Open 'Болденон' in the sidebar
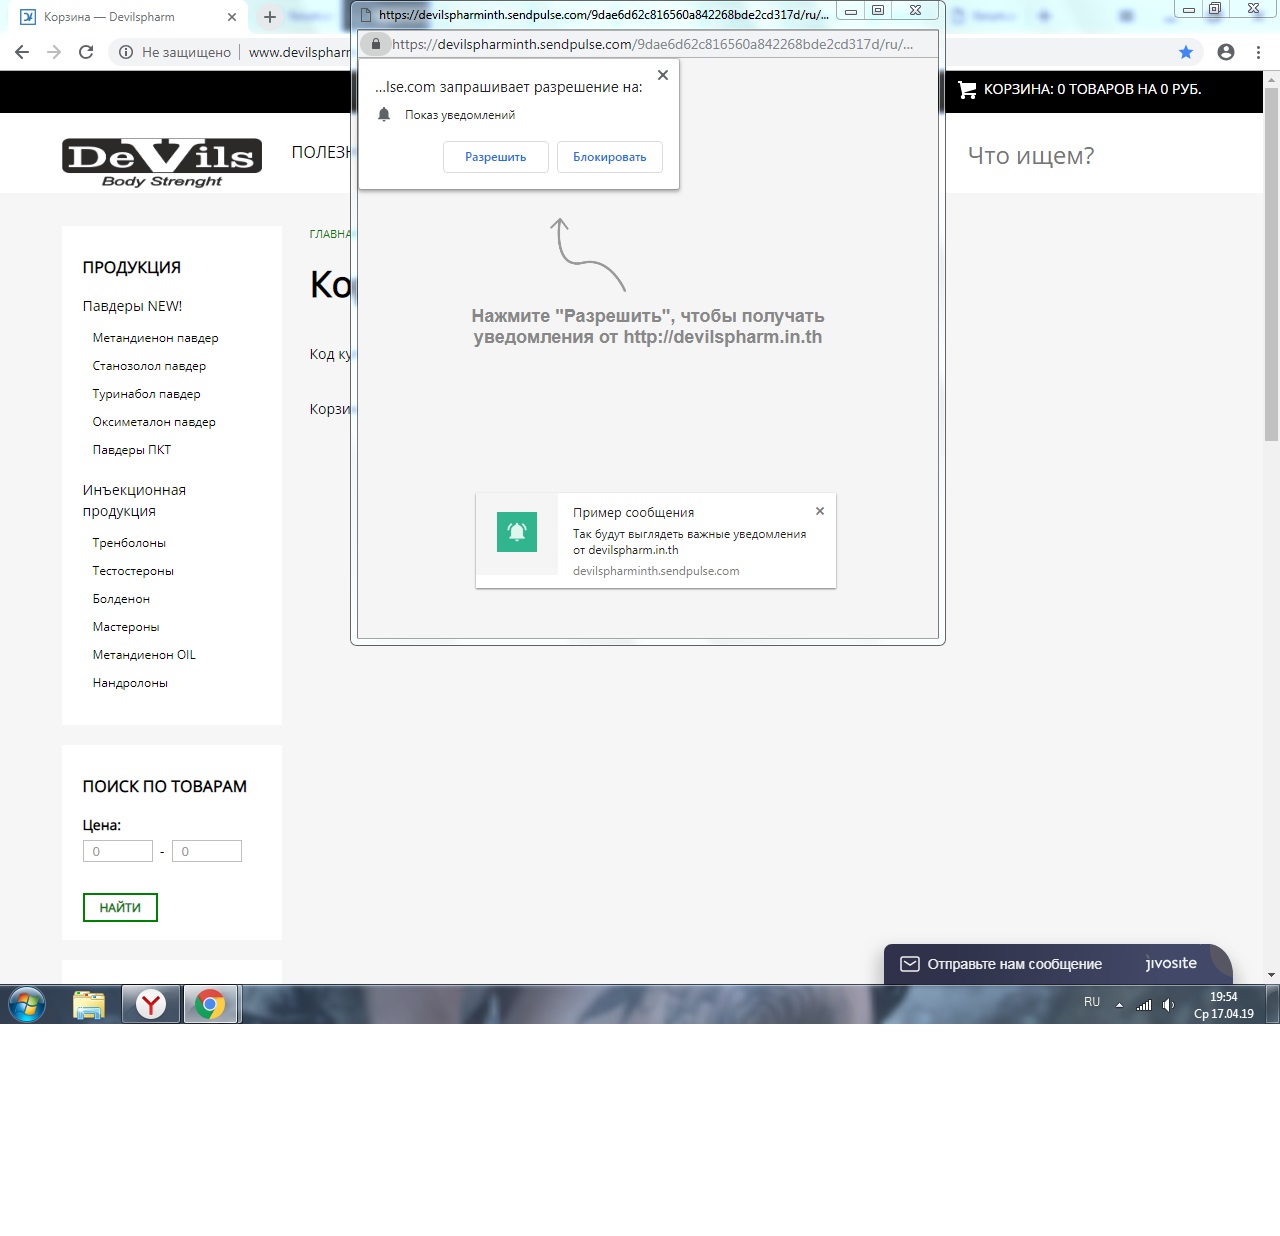The width and height of the screenshot is (1280, 1236). (121, 599)
